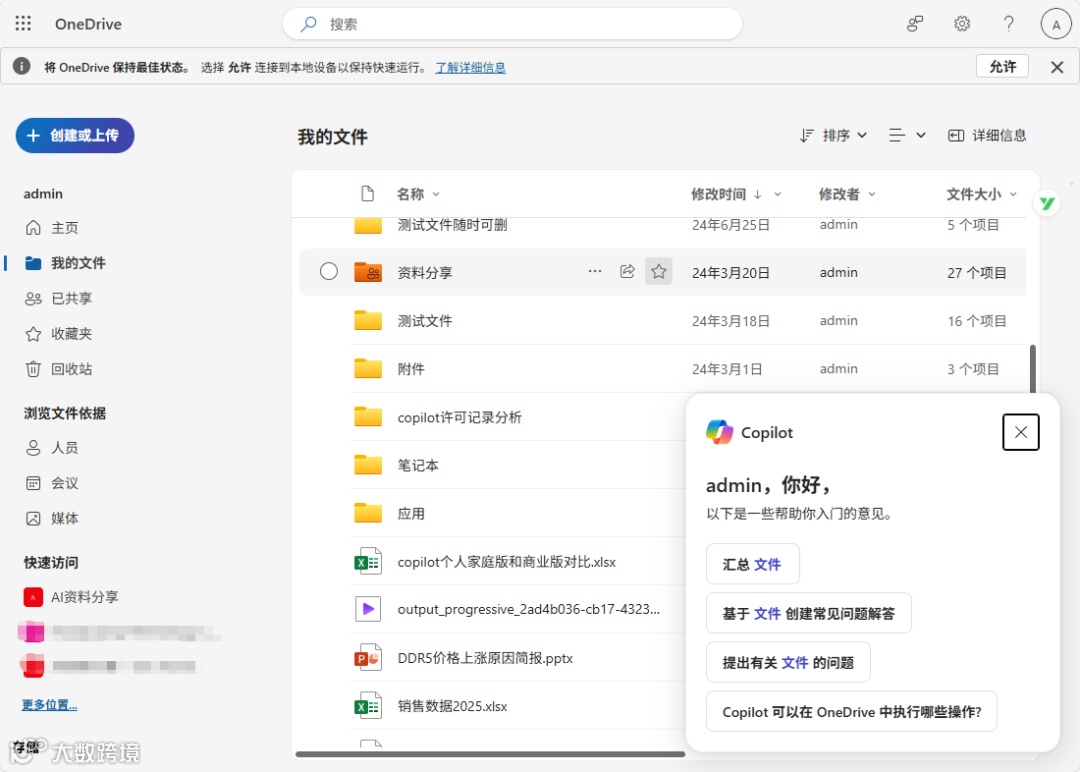
Task: Open copilot个人家庭版和商业版对比.xlsx file name
Action: [x=506, y=562]
